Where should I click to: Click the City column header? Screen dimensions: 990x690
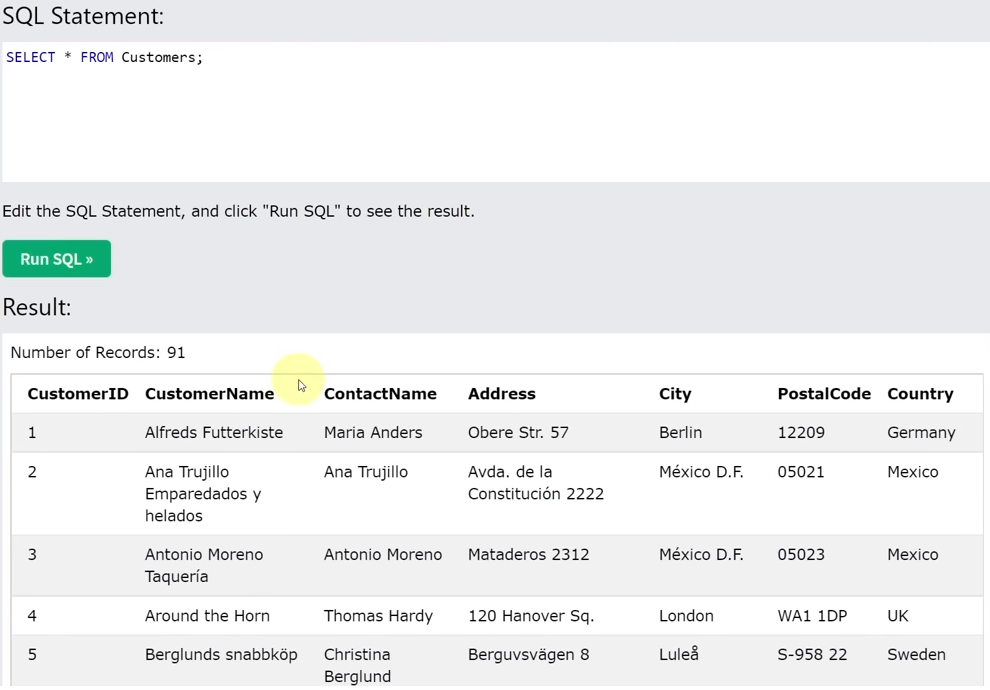[x=676, y=394]
